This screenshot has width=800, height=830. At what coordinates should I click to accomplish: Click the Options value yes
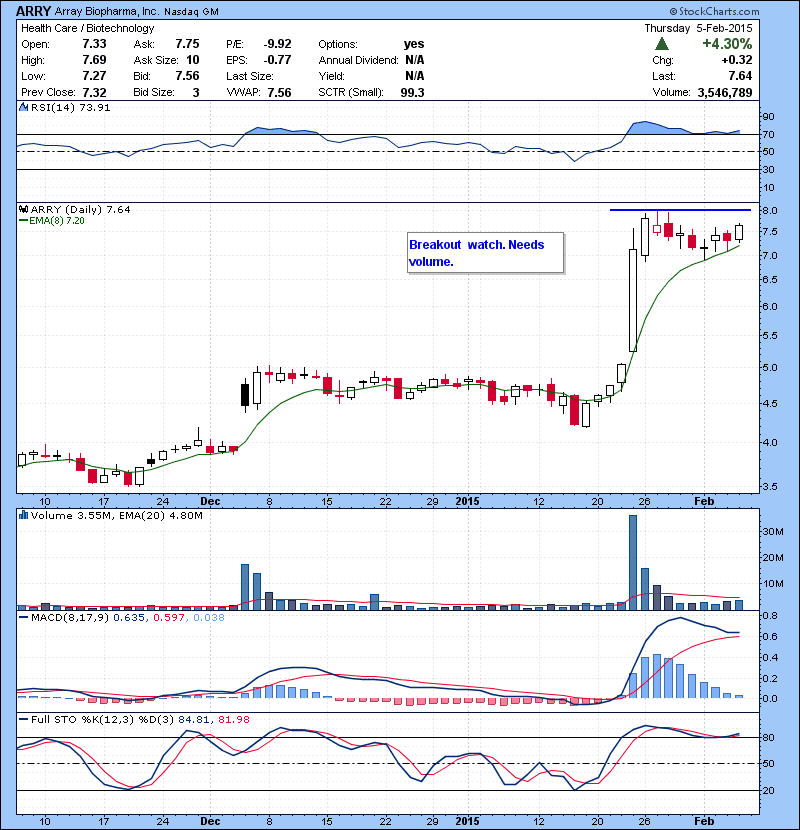tap(414, 44)
